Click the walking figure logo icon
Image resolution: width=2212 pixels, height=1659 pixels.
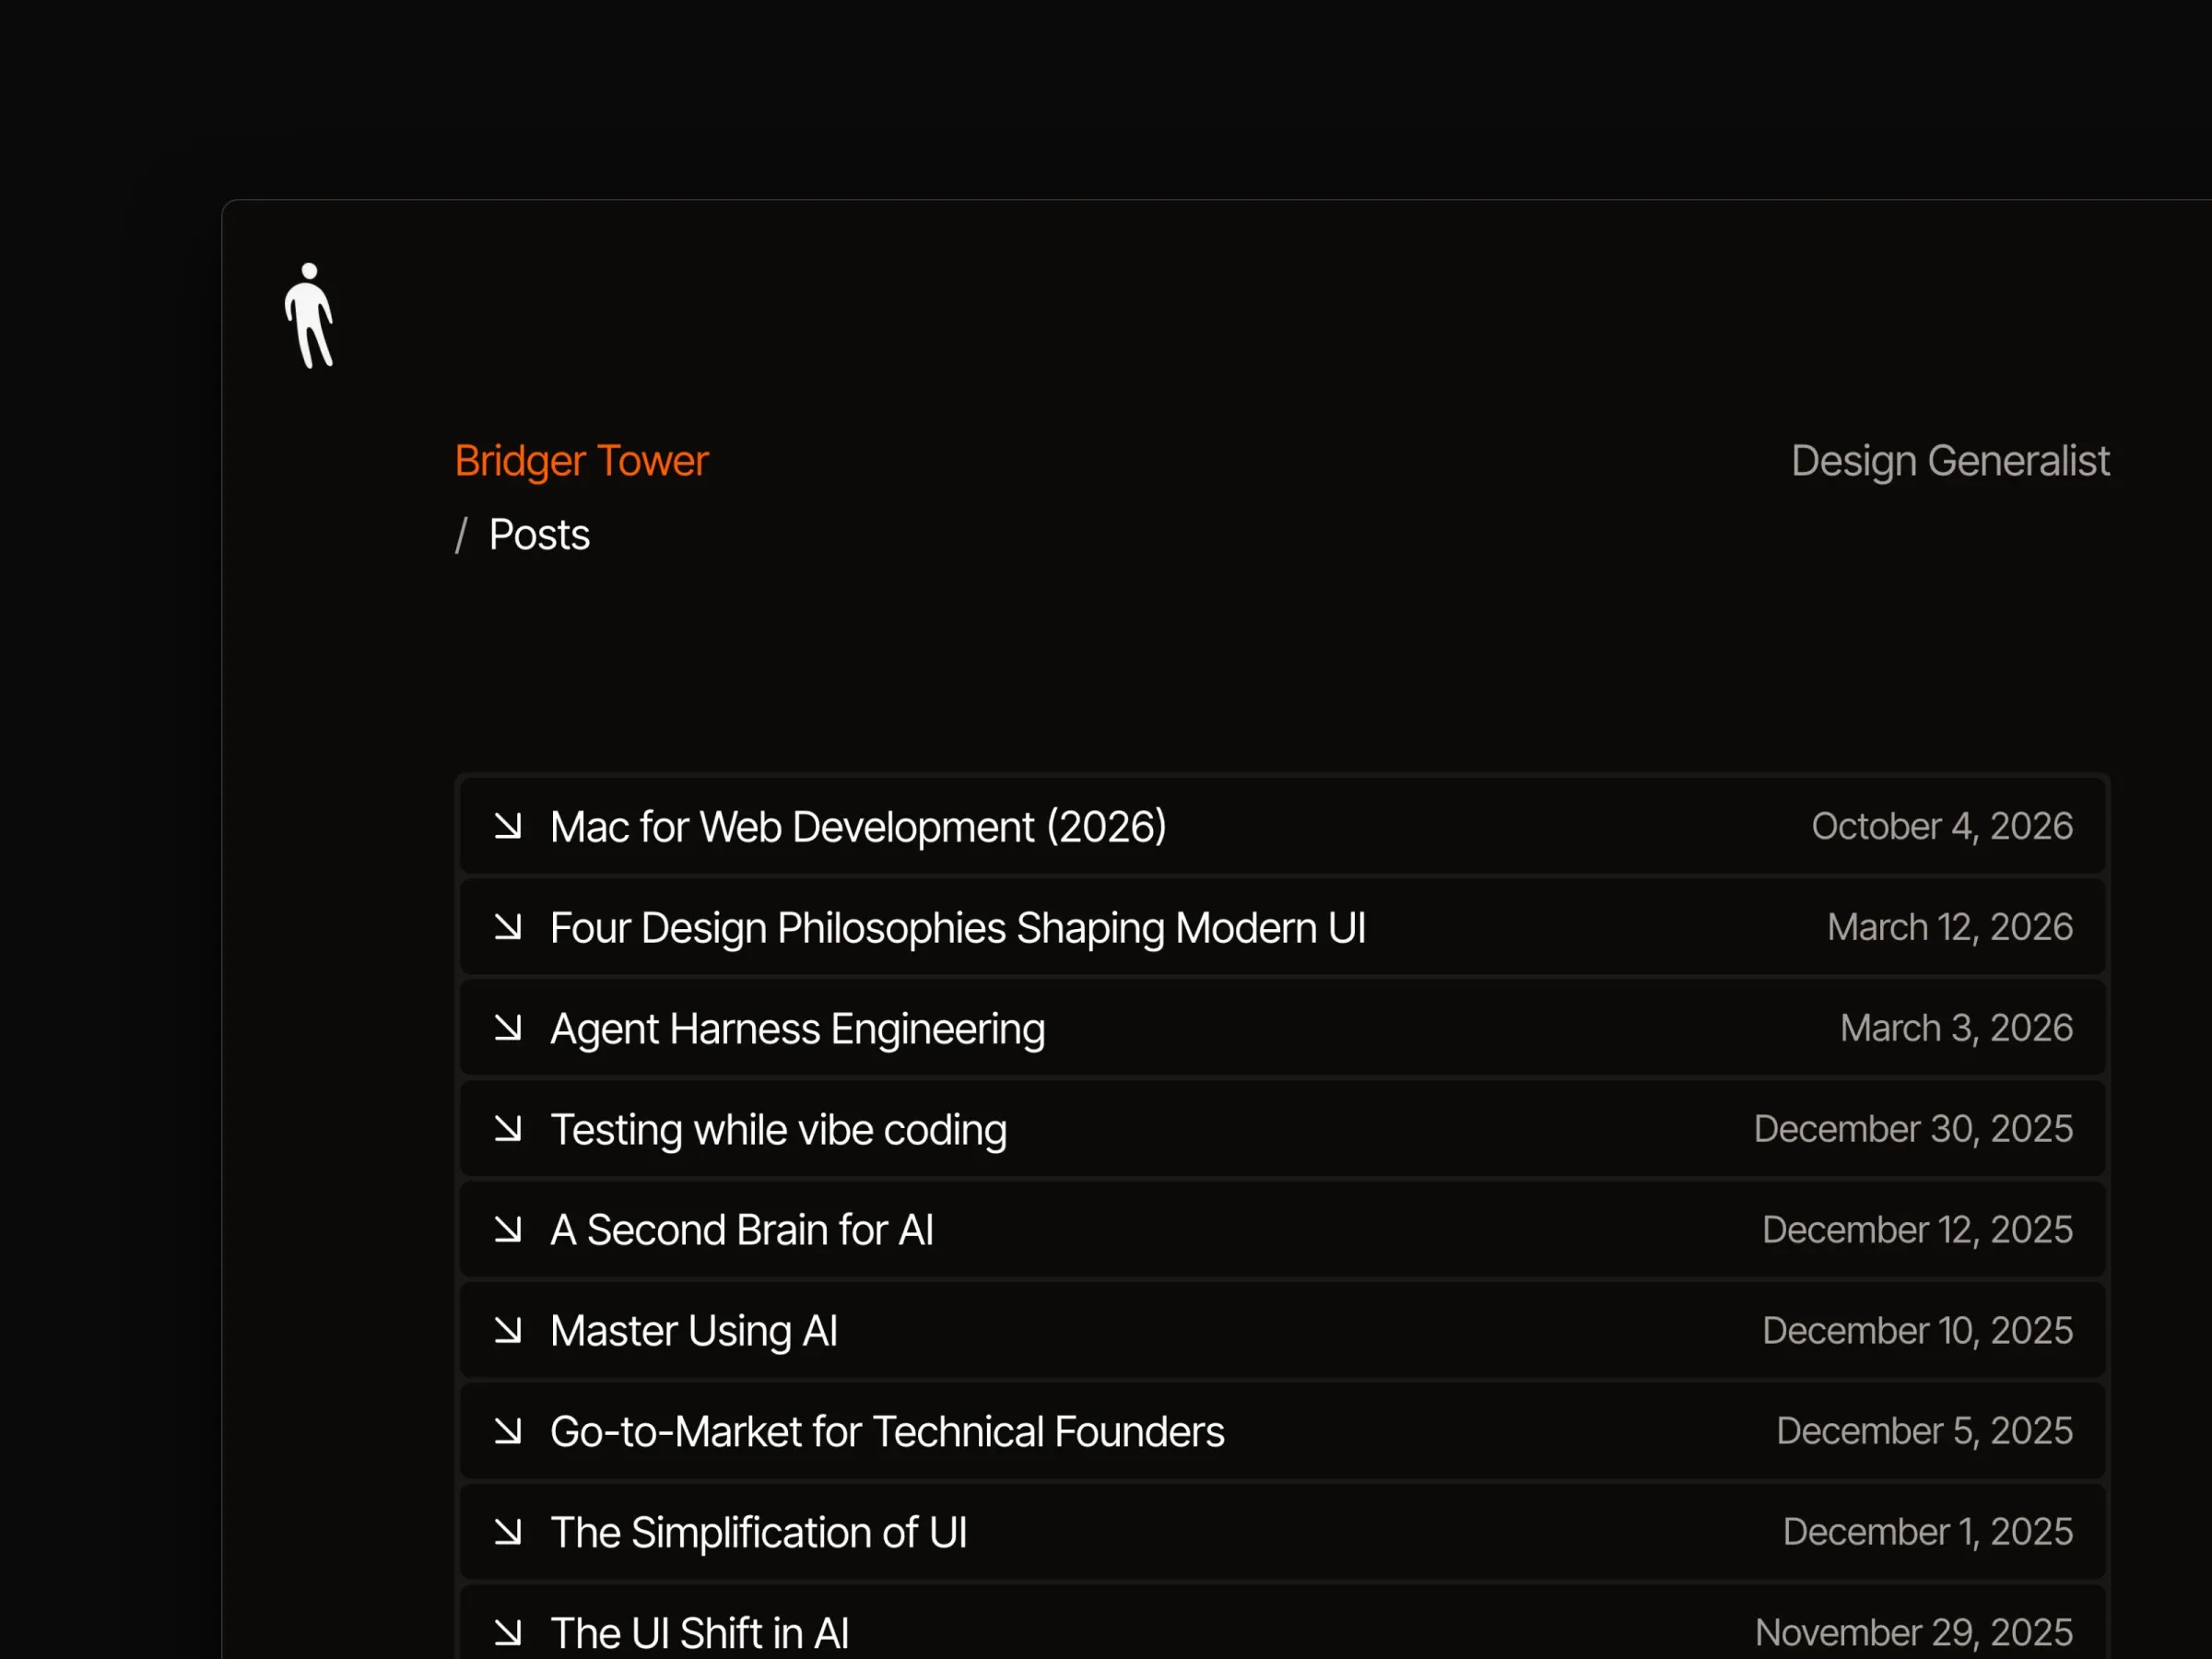click(x=309, y=316)
